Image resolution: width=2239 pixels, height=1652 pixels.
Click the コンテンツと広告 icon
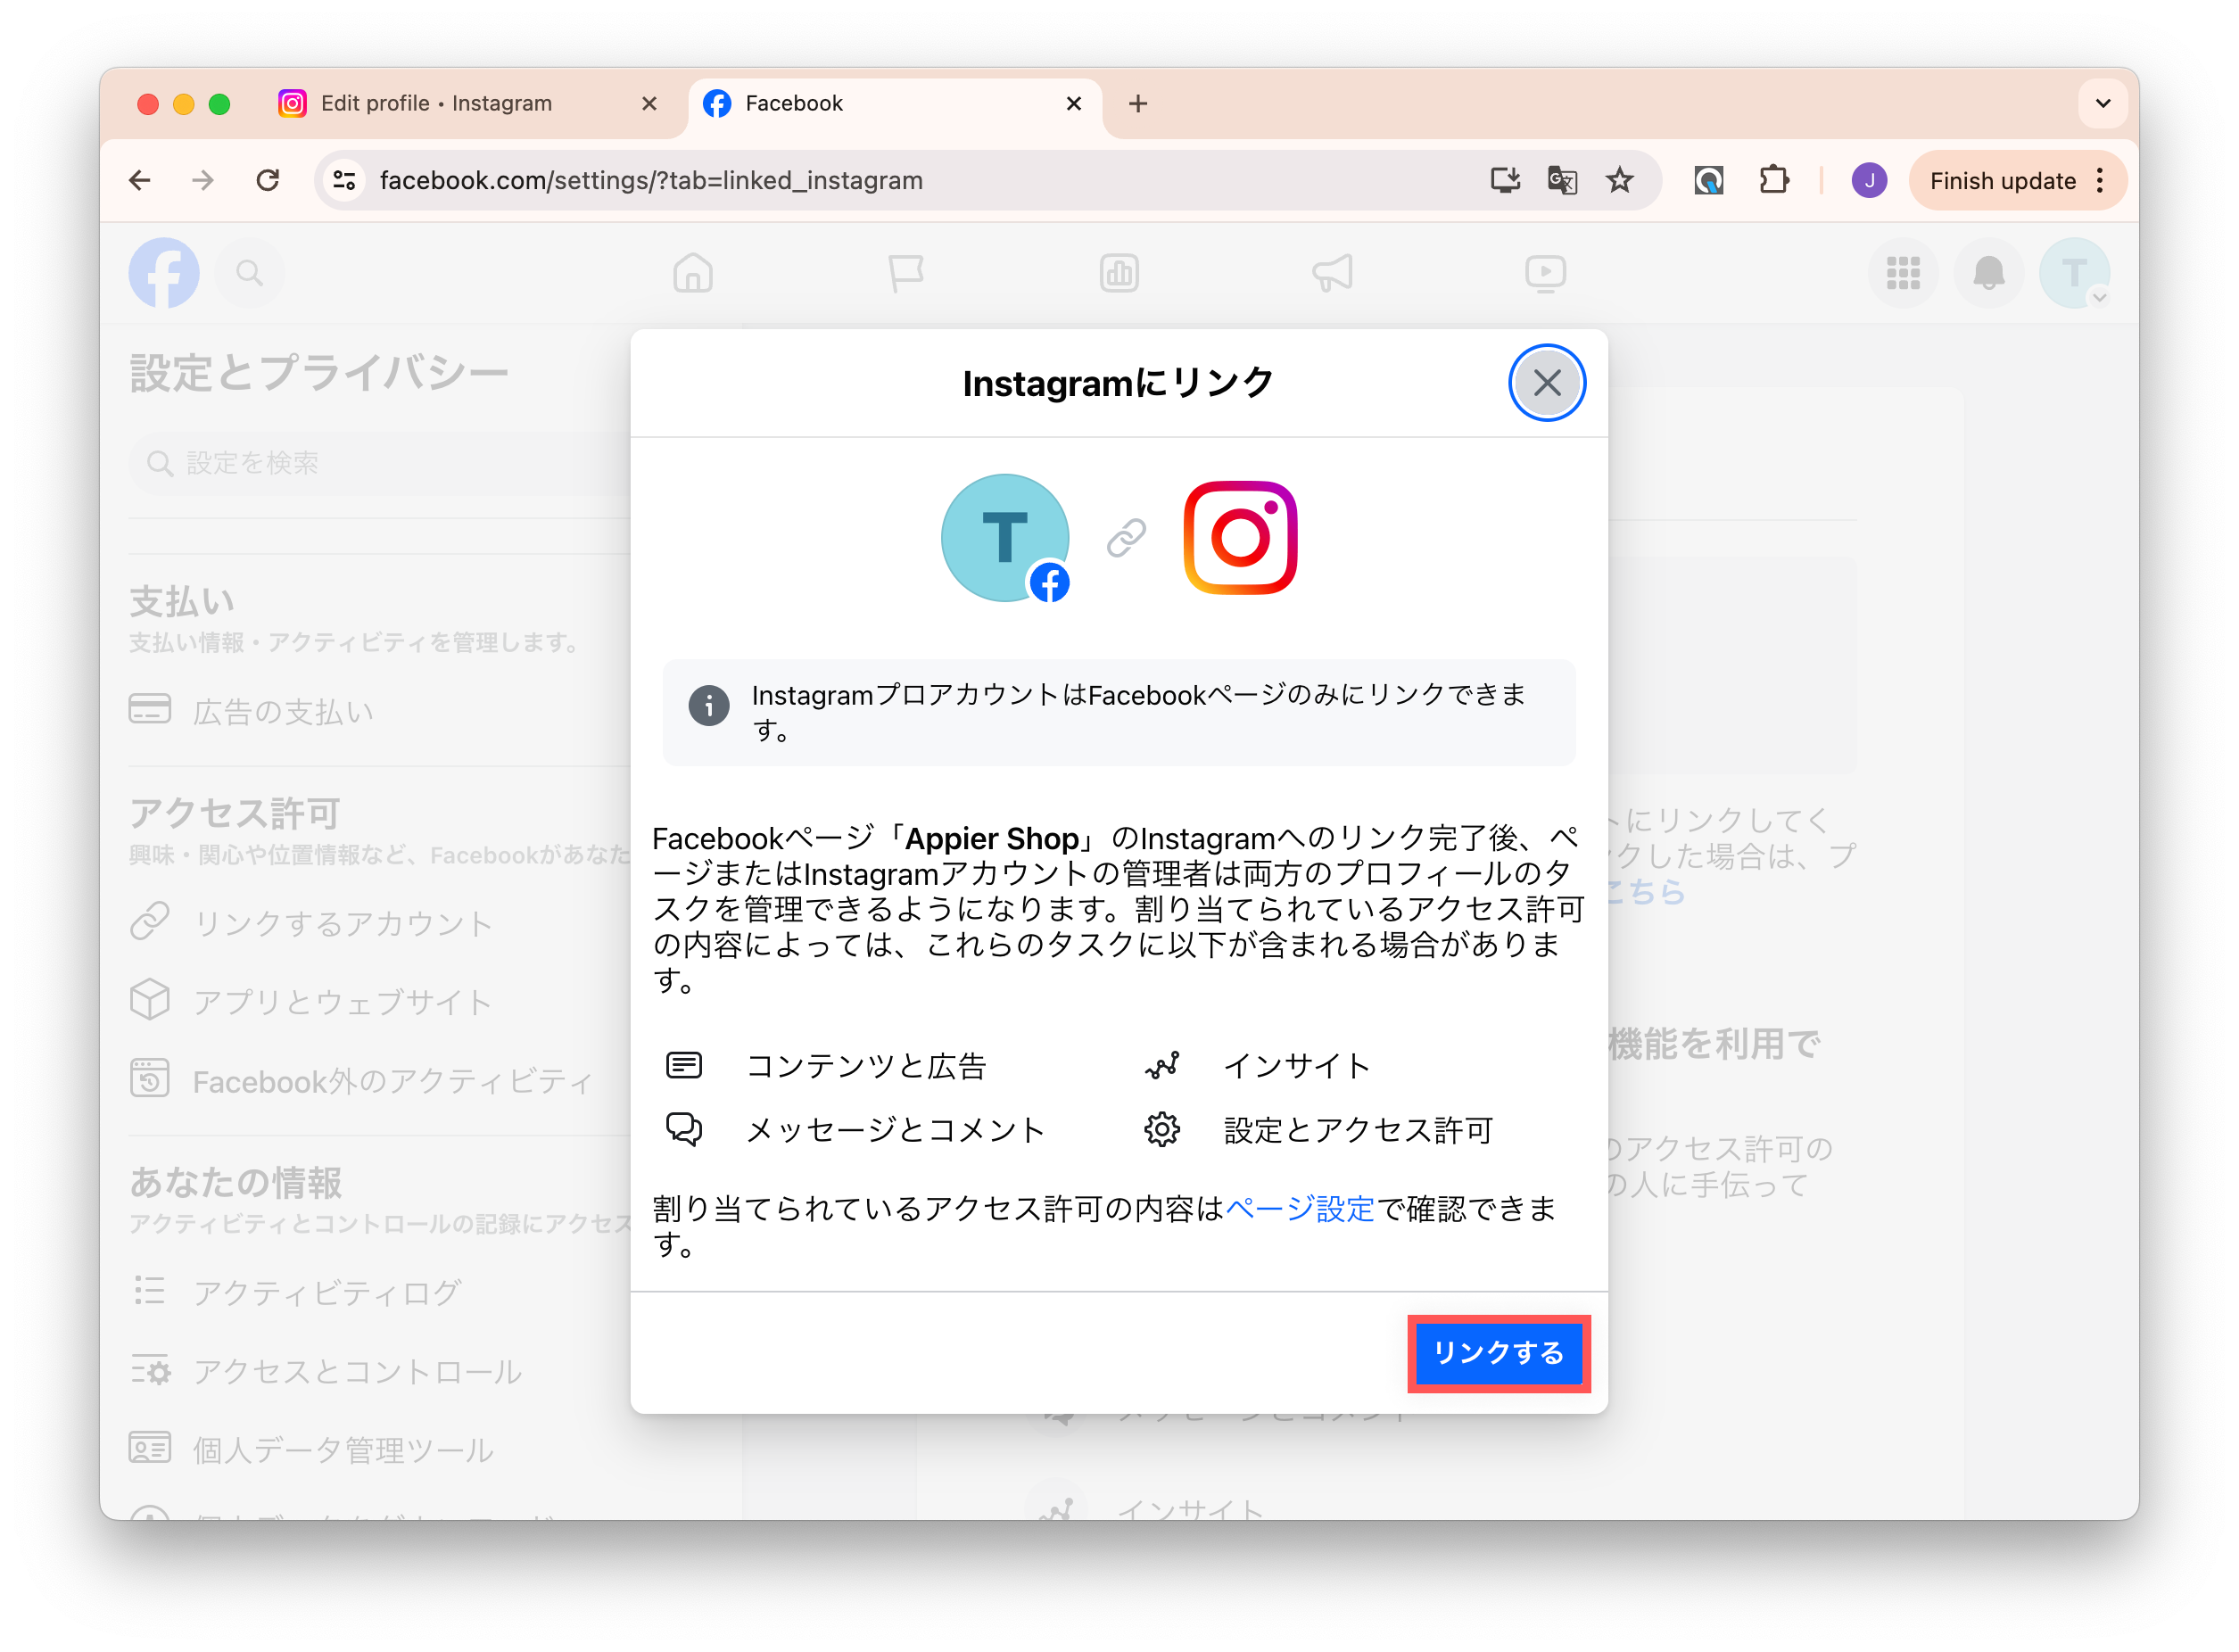click(684, 1065)
